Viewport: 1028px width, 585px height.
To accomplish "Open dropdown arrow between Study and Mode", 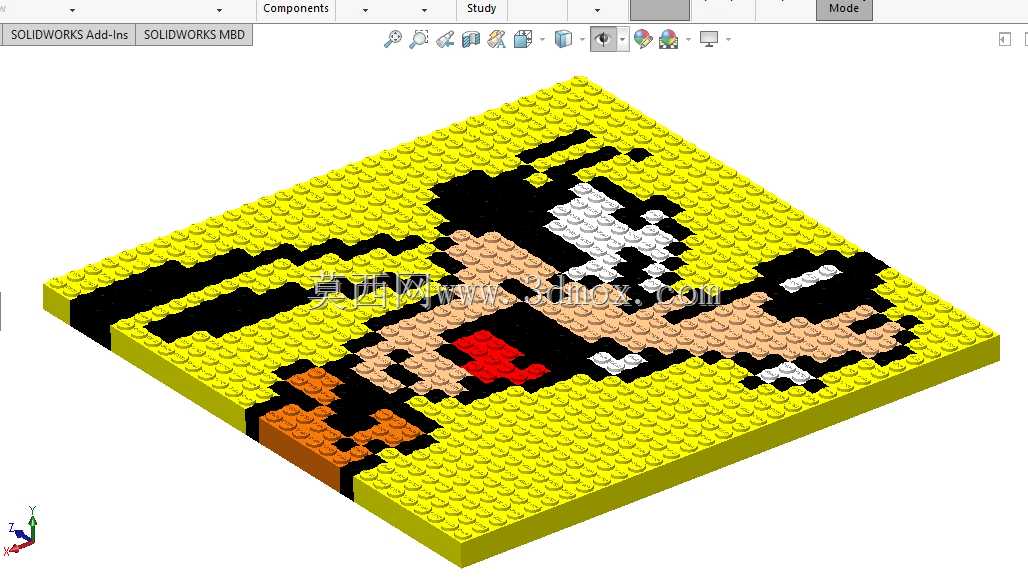I will [x=597, y=10].
